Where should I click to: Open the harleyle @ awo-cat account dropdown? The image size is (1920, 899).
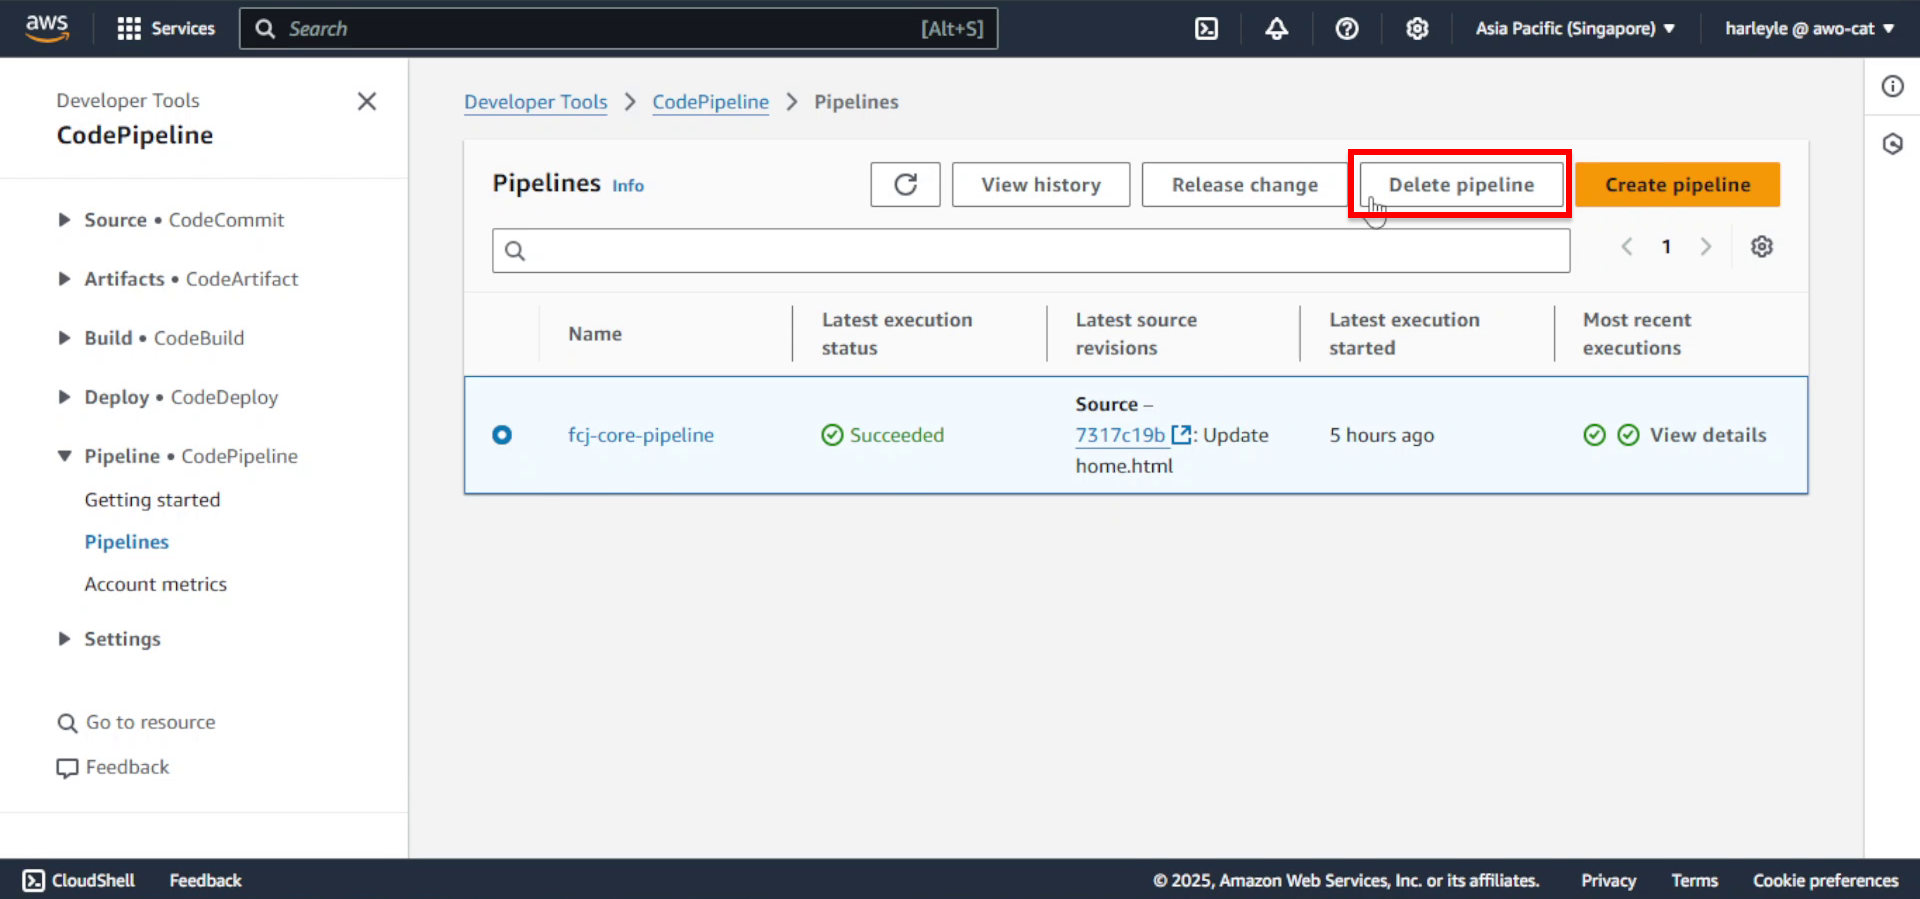click(x=1809, y=28)
